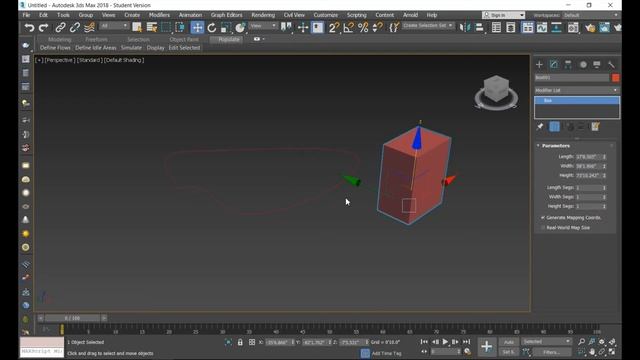Click the Mirror tool icon
This screenshot has height=360, width=640.
tap(464, 27)
